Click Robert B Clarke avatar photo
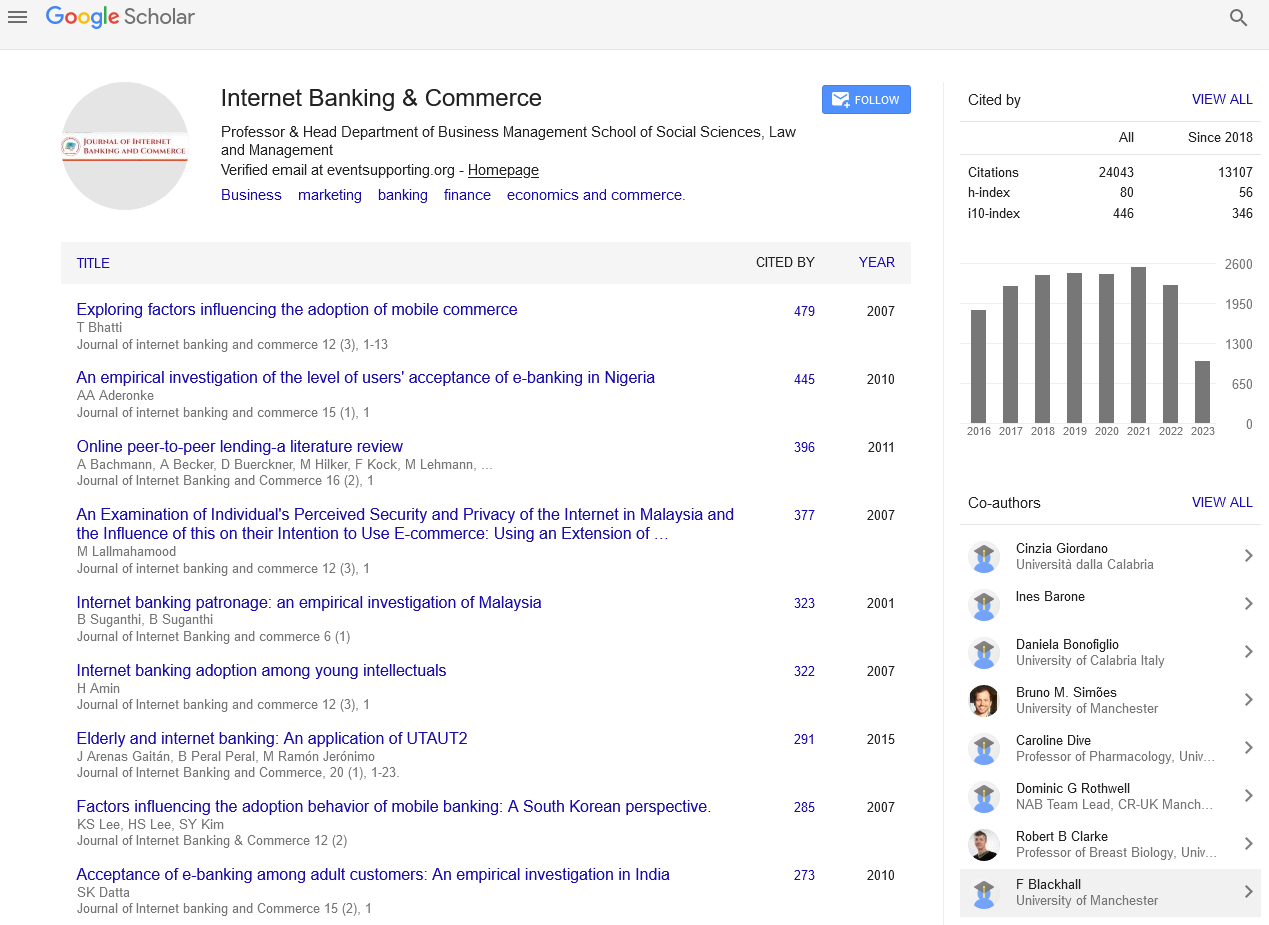1269x925 pixels. (984, 844)
